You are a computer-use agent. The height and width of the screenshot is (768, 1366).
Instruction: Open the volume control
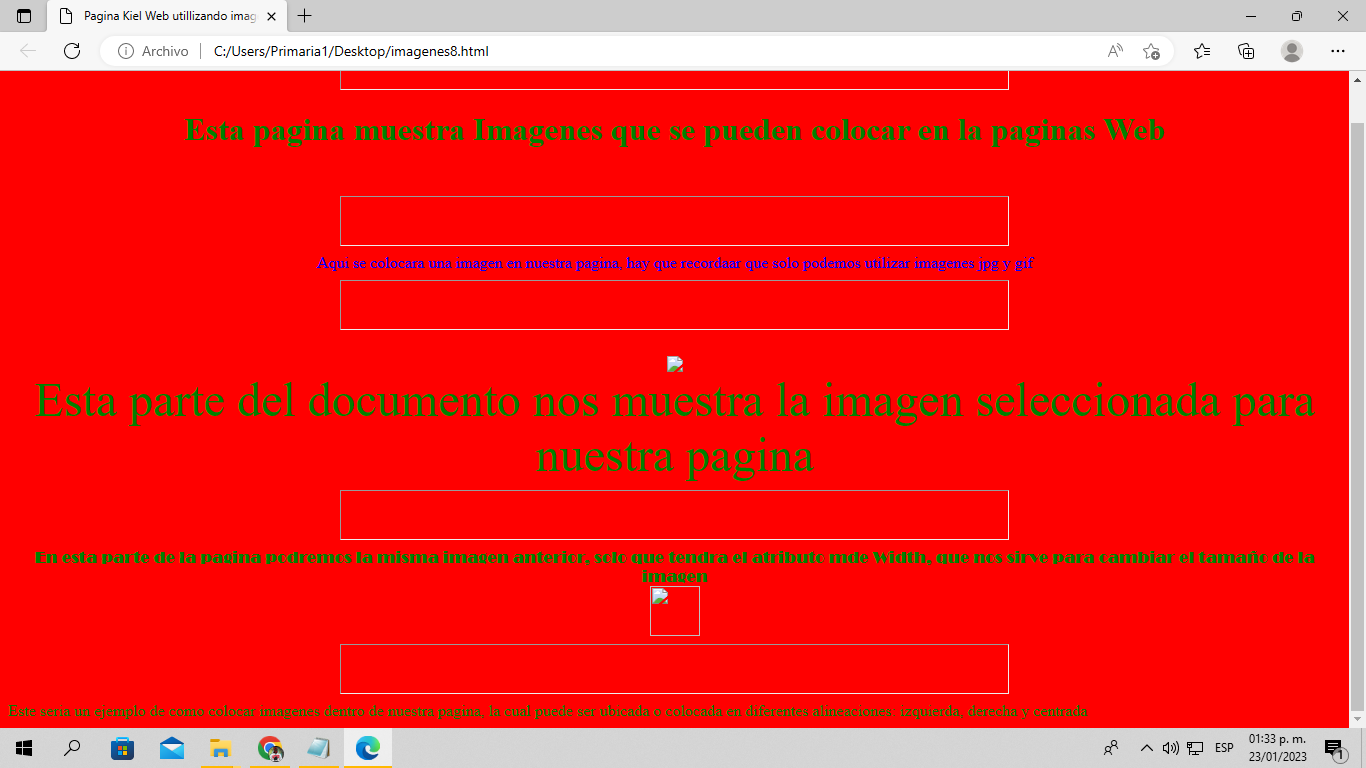[x=1171, y=748]
